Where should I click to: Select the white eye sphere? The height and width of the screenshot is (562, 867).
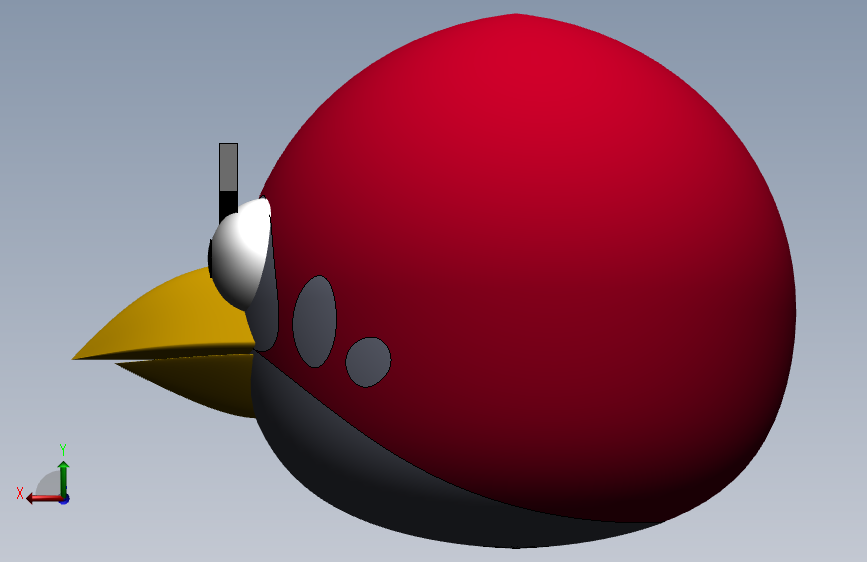[x=241, y=254]
